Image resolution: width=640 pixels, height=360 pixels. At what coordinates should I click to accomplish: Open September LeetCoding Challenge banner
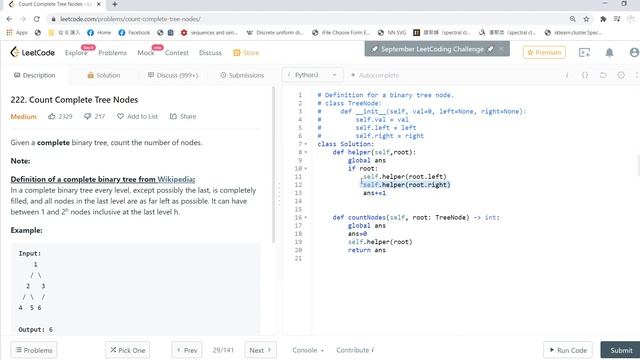pos(432,49)
